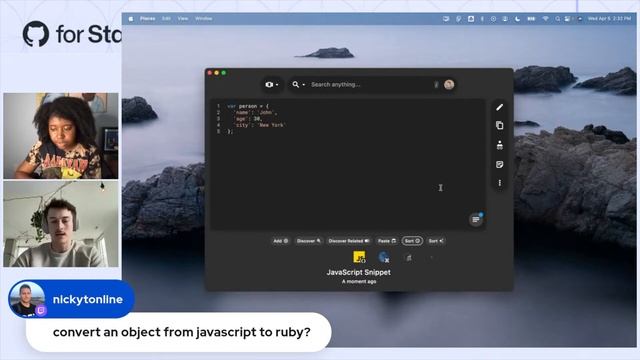The image size is (640, 360).
Task: Open the Pieces app menu
Action: (147, 19)
